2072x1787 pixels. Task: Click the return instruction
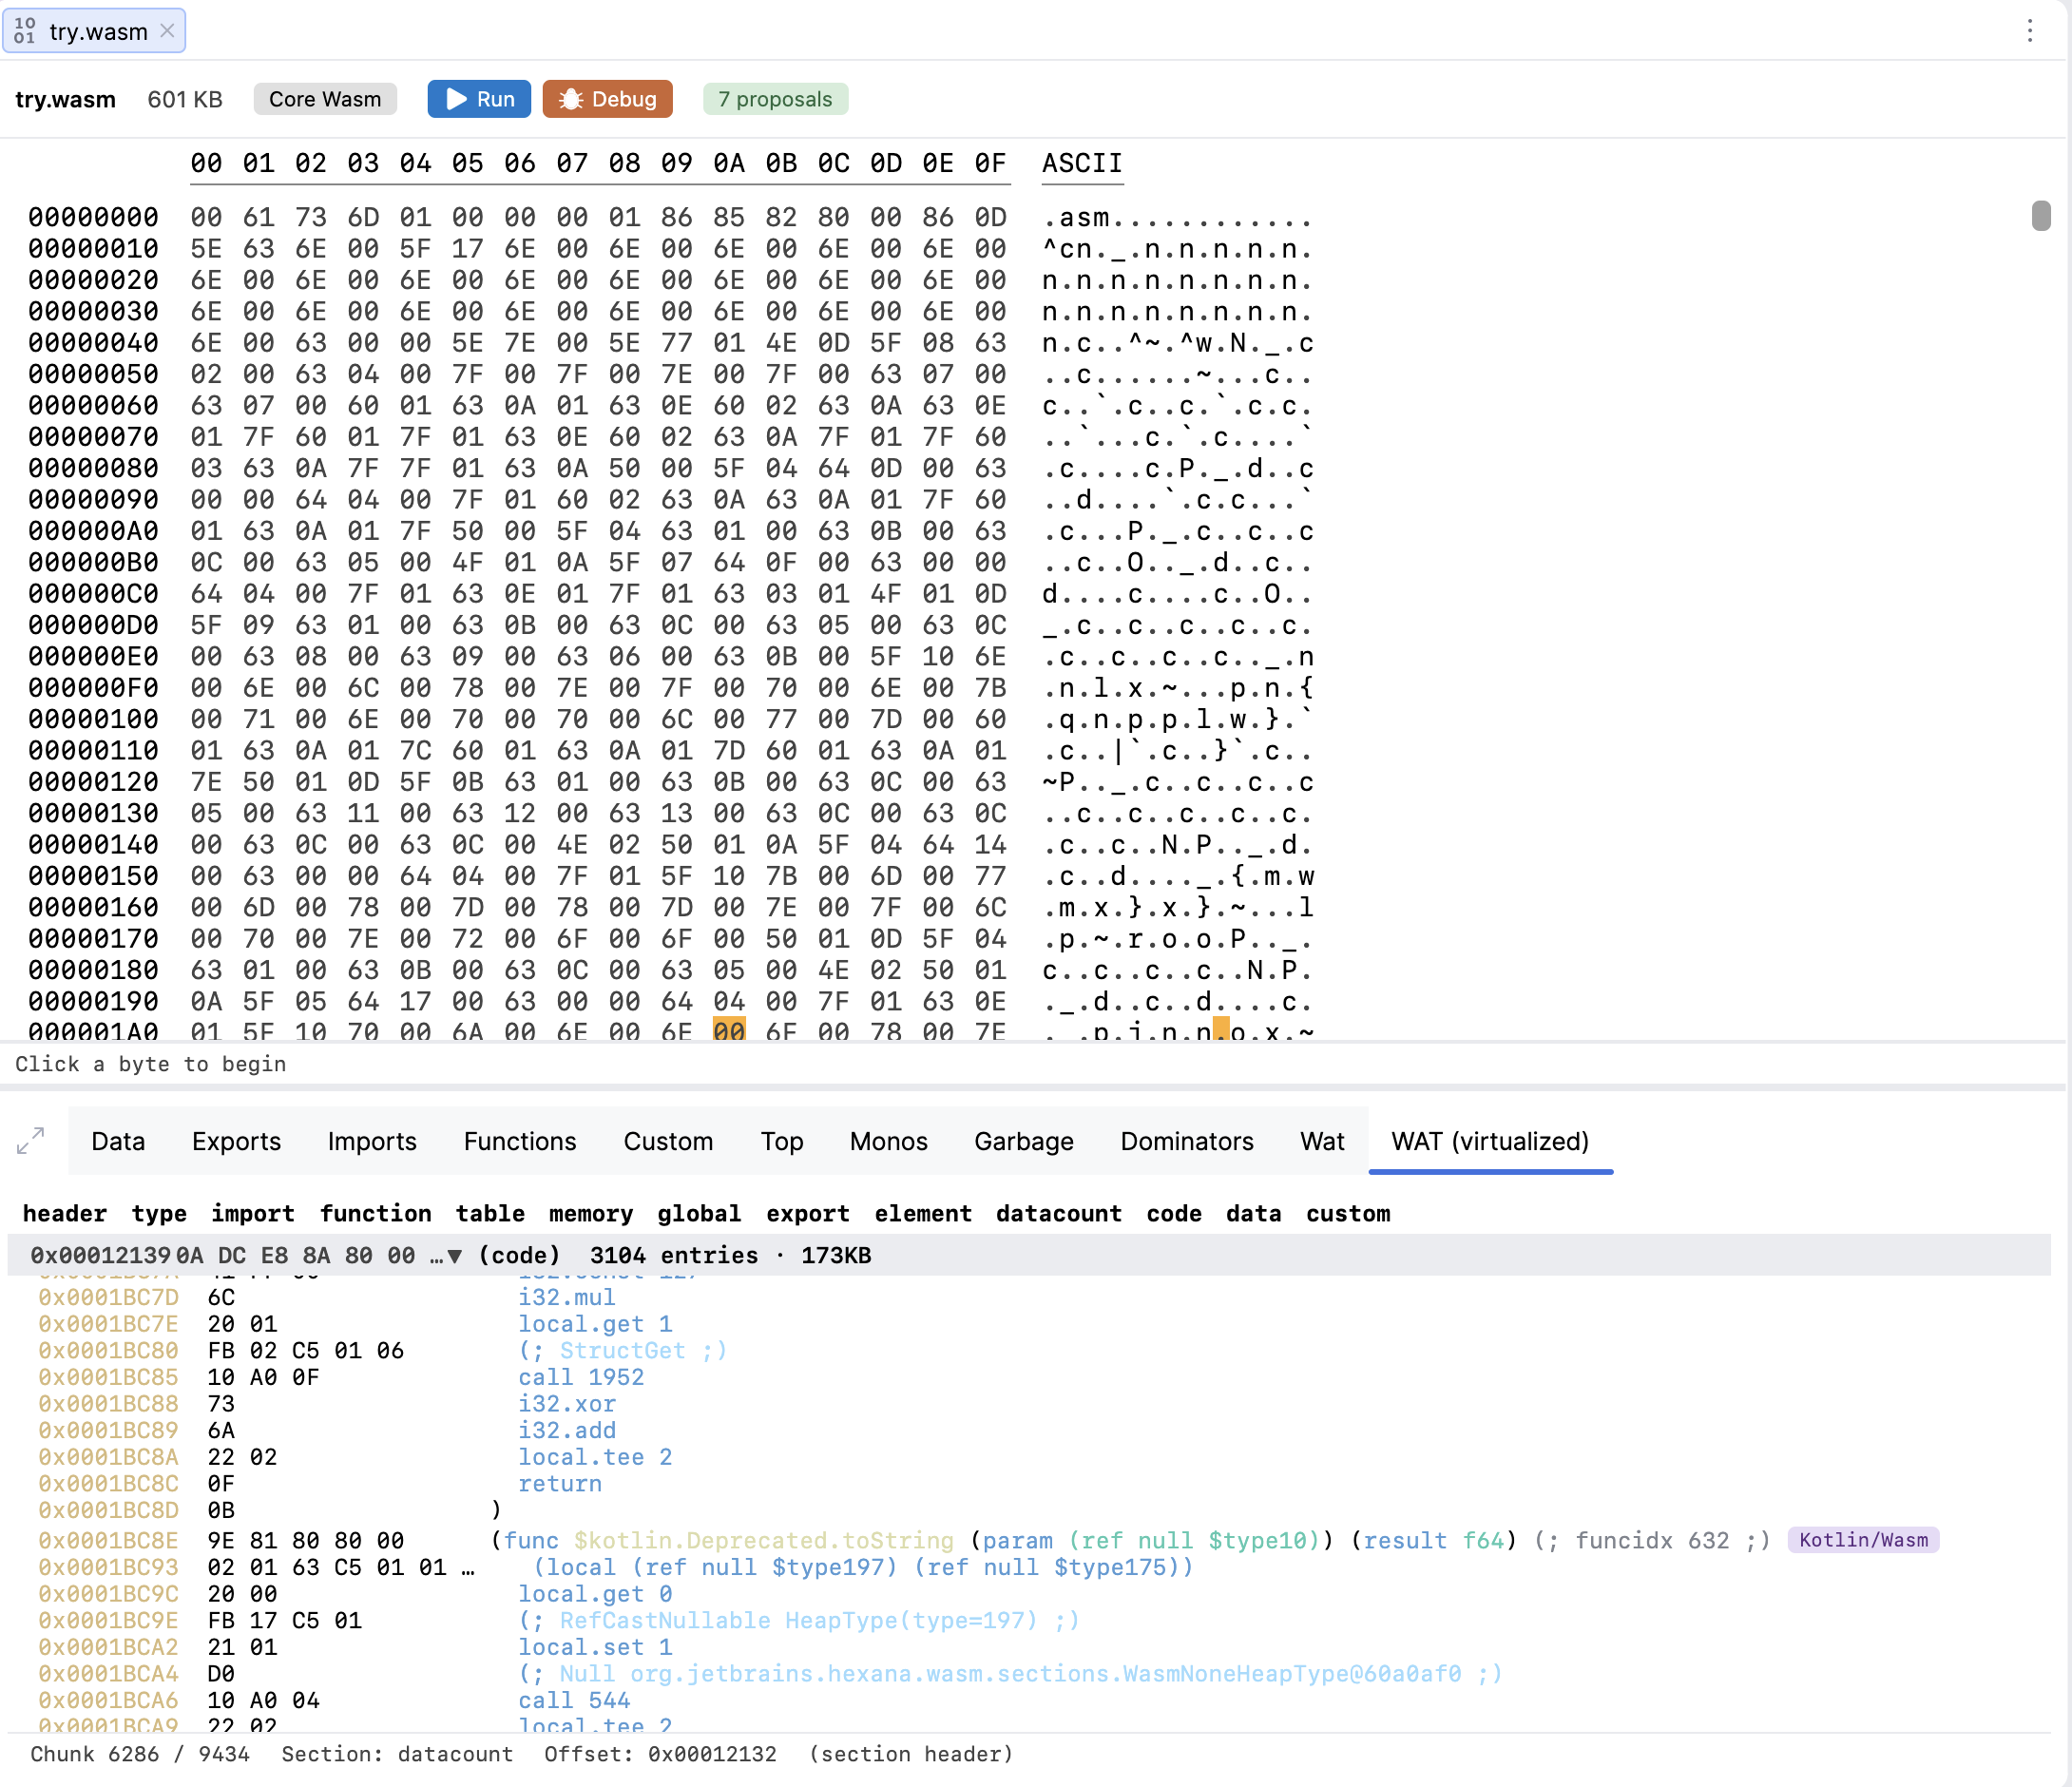(x=560, y=1484)
